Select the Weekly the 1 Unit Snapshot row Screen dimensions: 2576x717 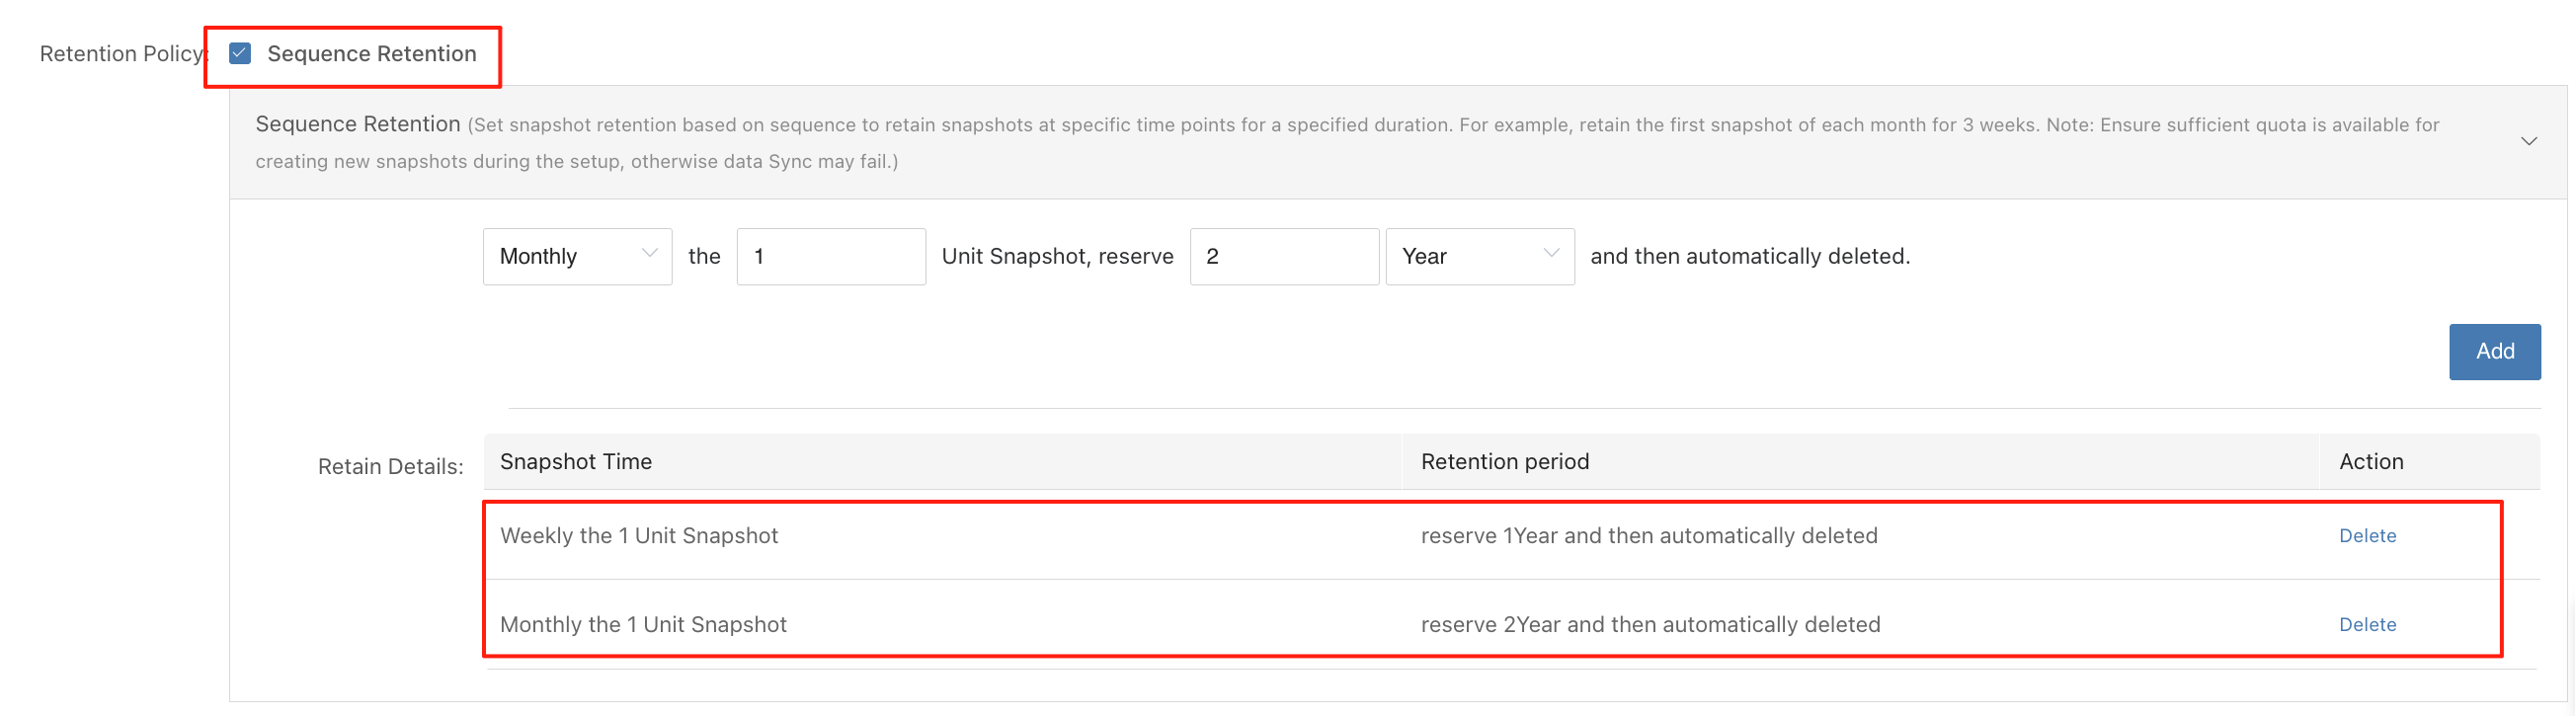point(639,536)
